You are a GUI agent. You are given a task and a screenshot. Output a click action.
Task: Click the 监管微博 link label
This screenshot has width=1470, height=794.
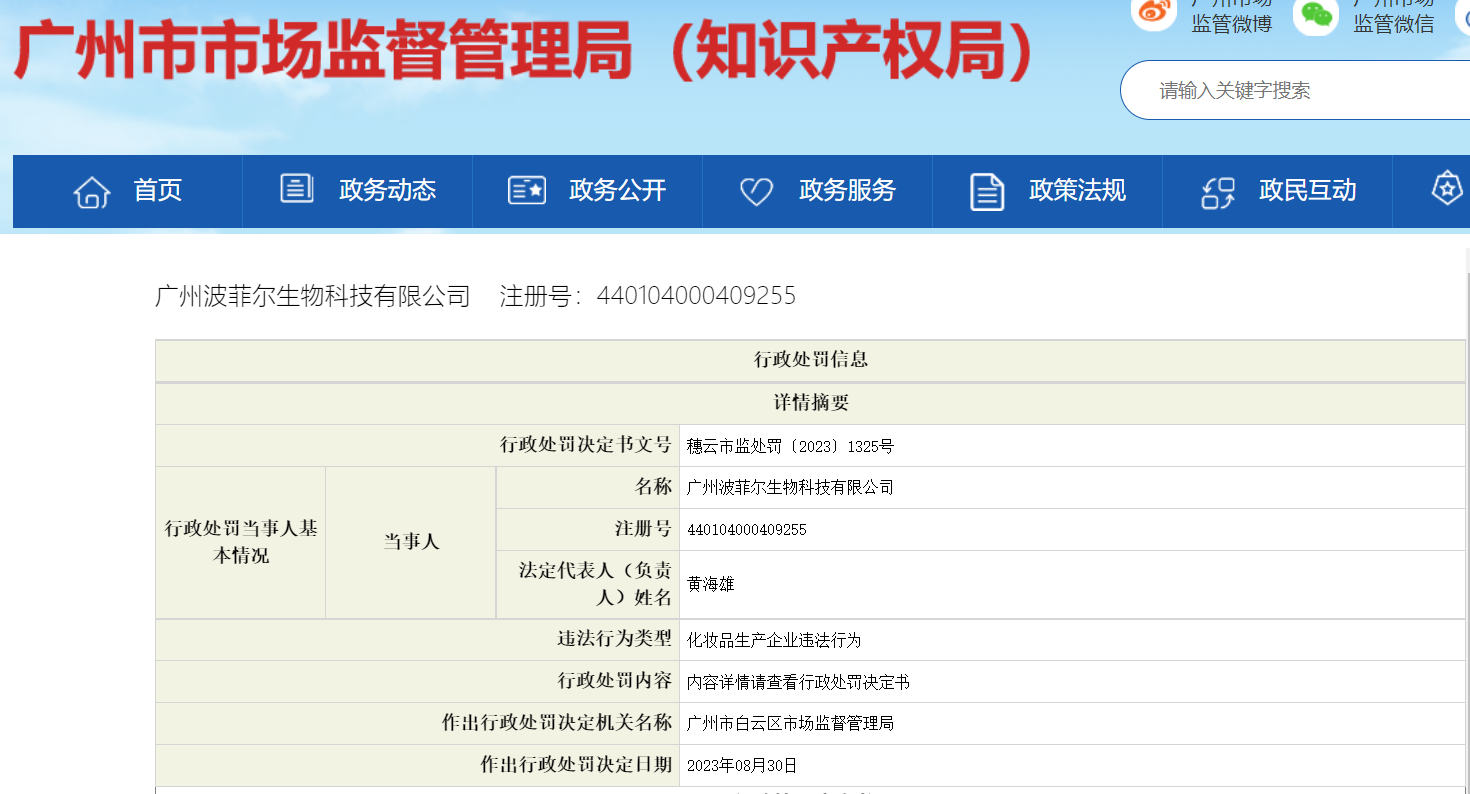coord(1232,23)
